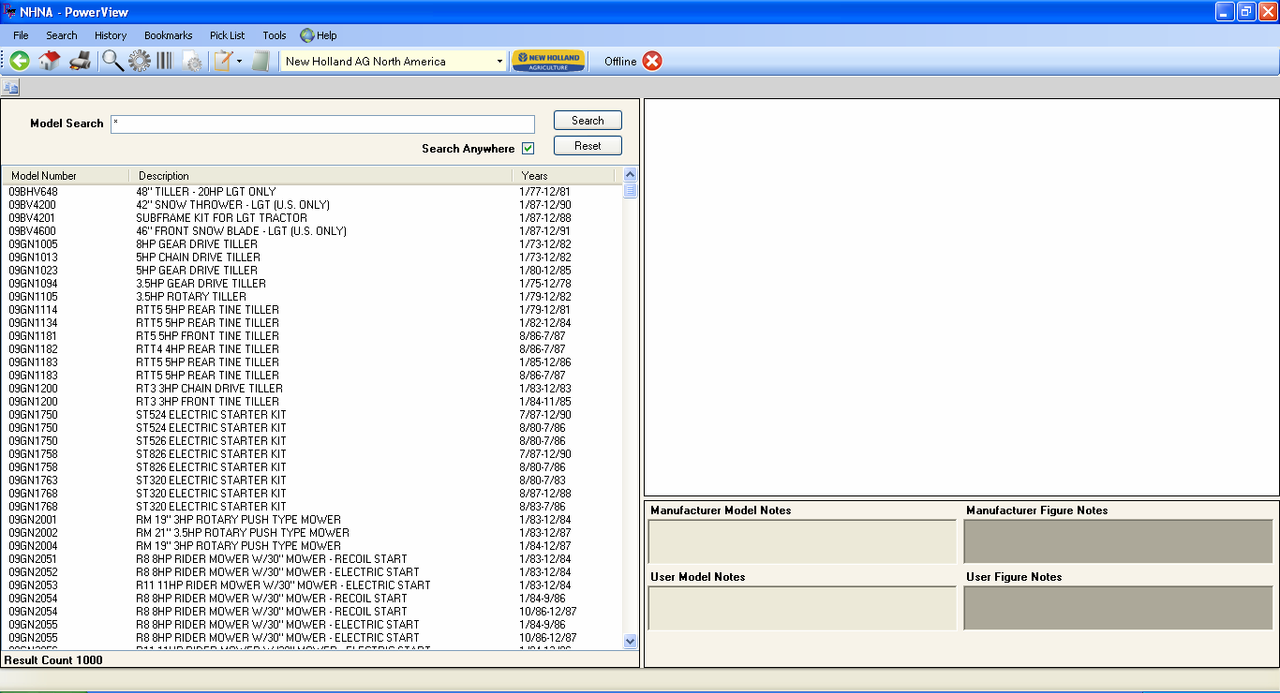Select RT5 5HP FRONT TINE TILLER row

[x=312, y=336]
